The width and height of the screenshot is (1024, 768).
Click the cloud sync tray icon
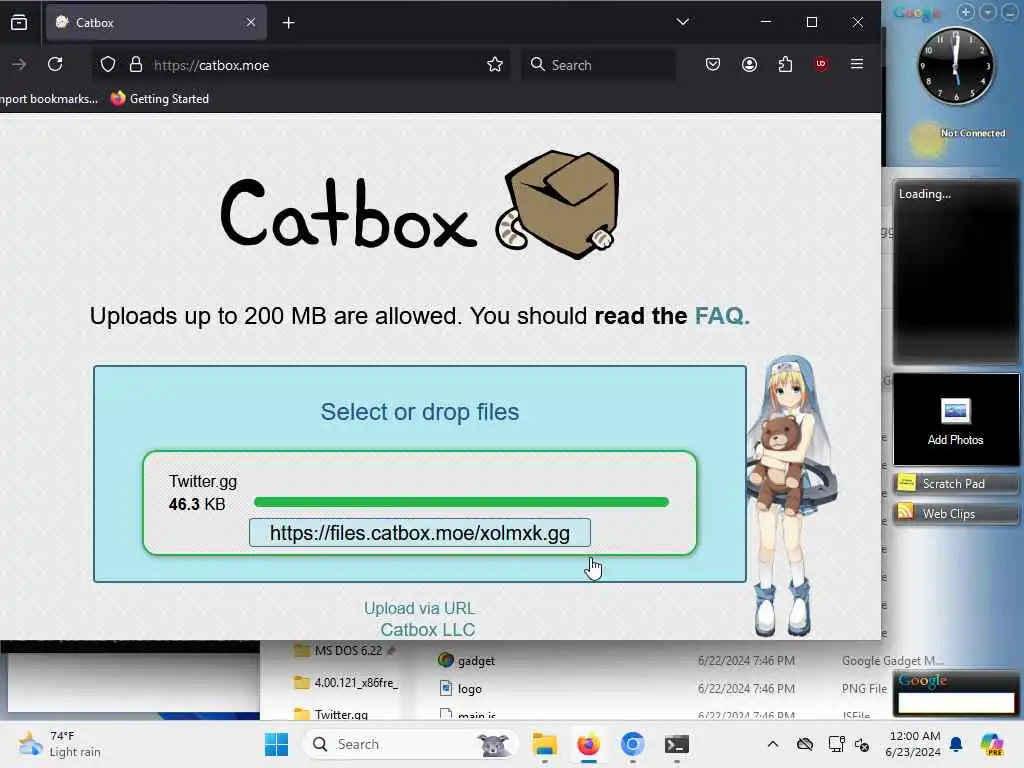(x=805, y=744)
